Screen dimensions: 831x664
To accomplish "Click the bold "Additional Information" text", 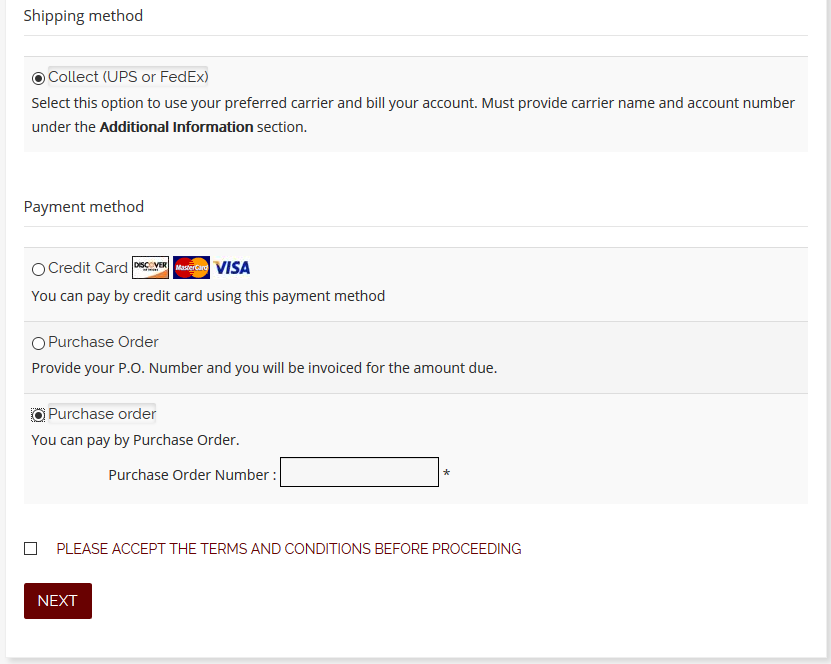I will click(x=176, y=127).
